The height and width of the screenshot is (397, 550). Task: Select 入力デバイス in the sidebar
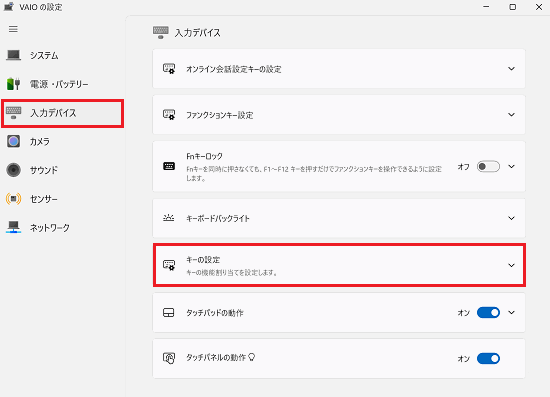click(x=62, y=113)
